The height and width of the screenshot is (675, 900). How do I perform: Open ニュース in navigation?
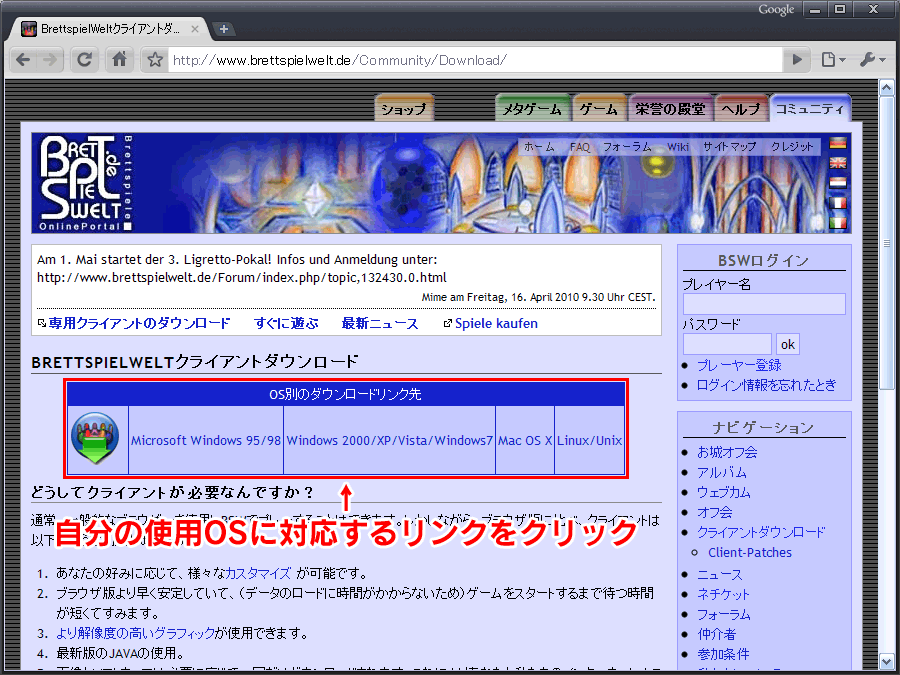pyautogui.click(x=719, y=575)
